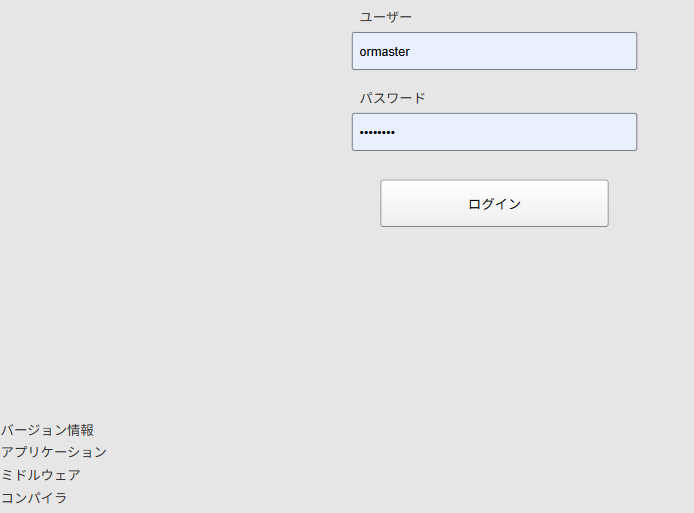Click the パスワード label above the password box

pos(393,98)
